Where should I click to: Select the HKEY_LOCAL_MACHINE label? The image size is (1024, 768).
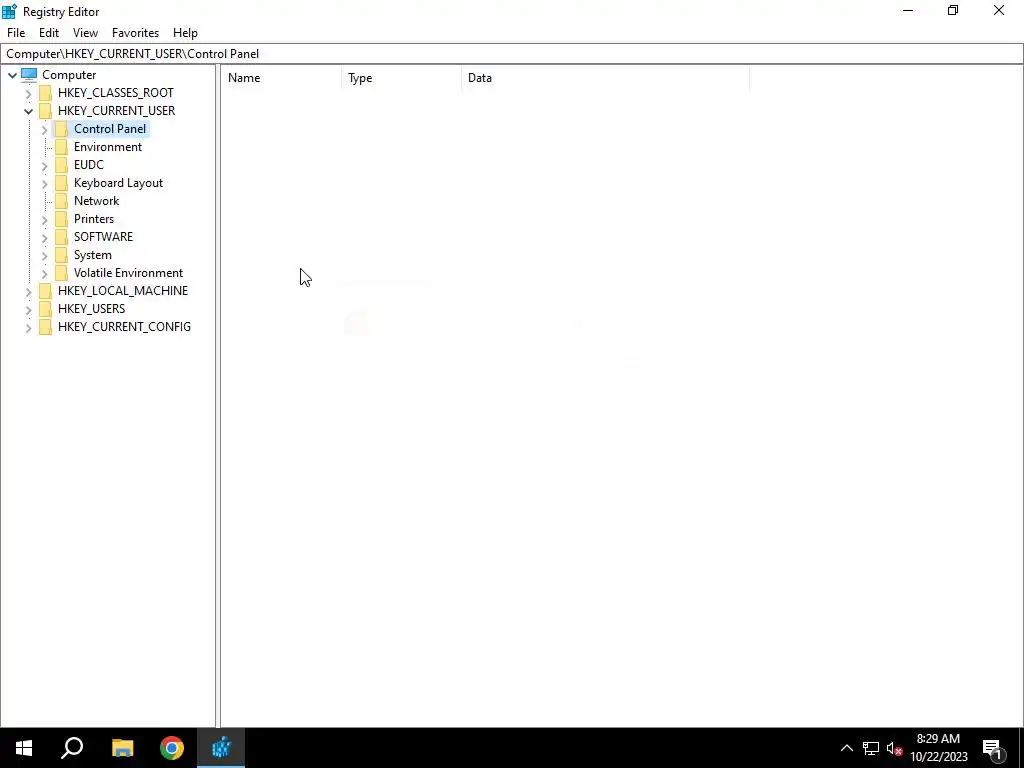click(x=123, y=291)
